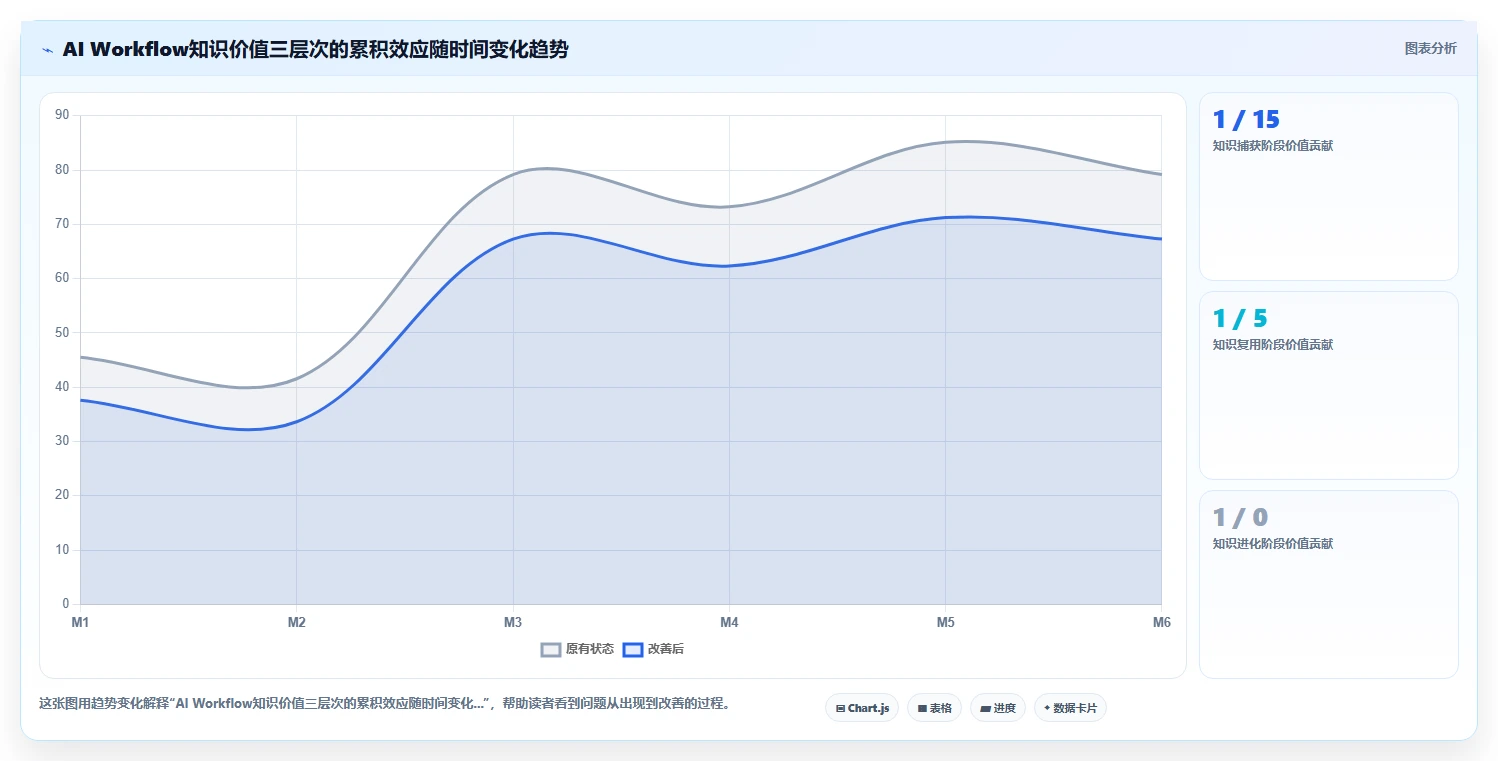Click the M2 axis label on chart
This screenshot has width=1498, height=761.
click(297, 622)
